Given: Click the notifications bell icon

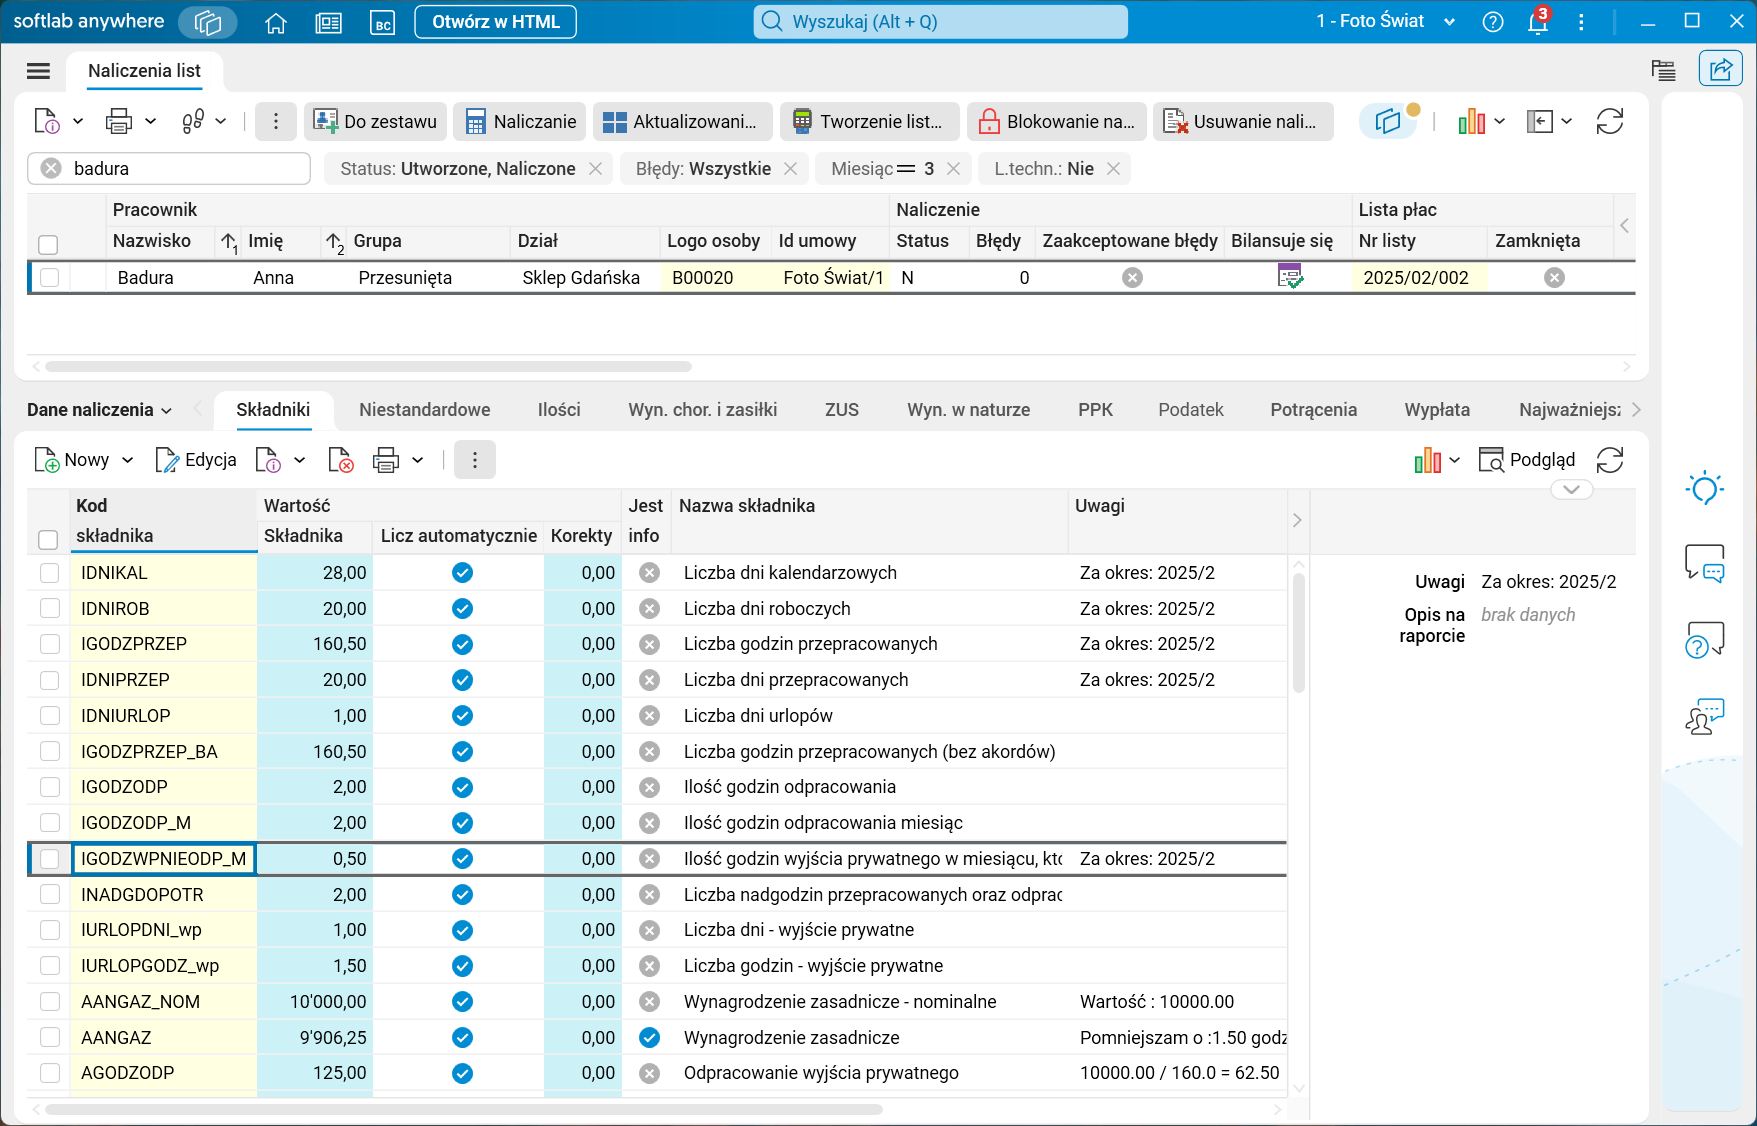Looking at the screenshot, I should (x=1537, y=22).
